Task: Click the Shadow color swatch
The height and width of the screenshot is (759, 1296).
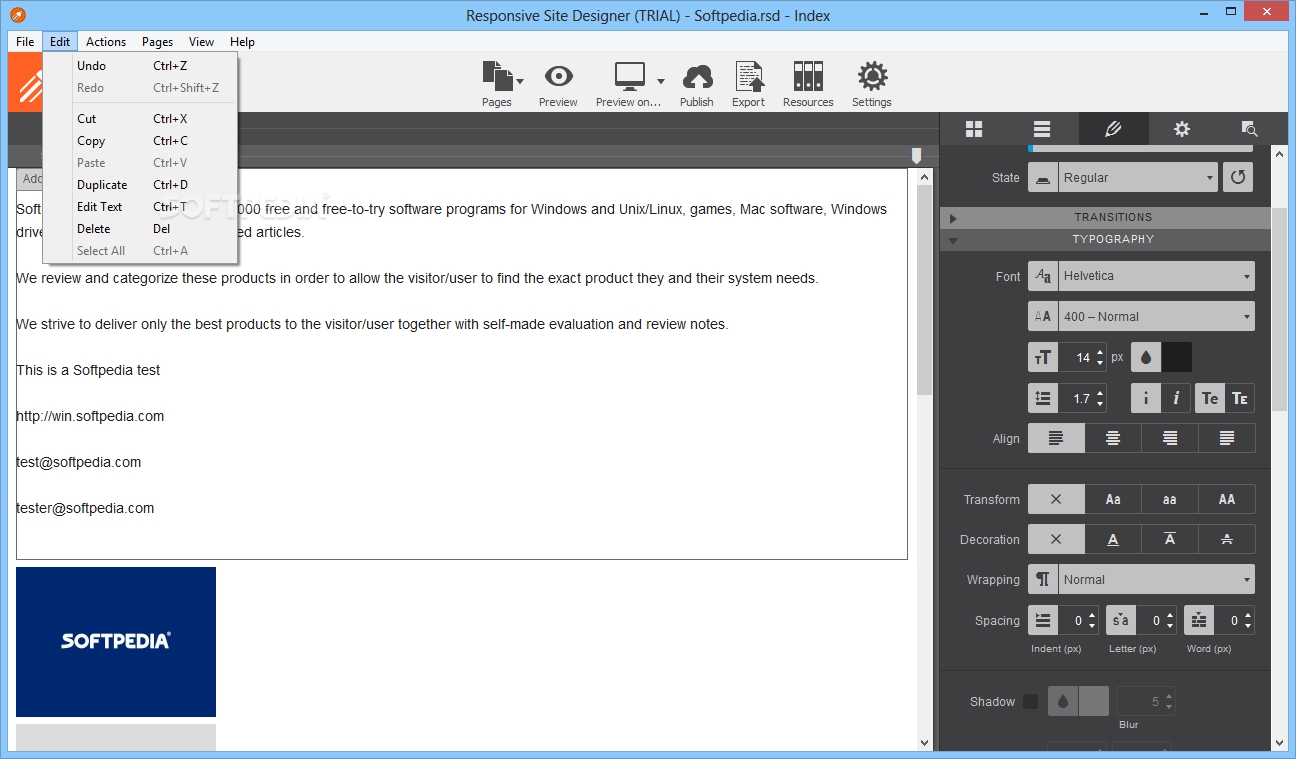Action: click(1094, 701)
